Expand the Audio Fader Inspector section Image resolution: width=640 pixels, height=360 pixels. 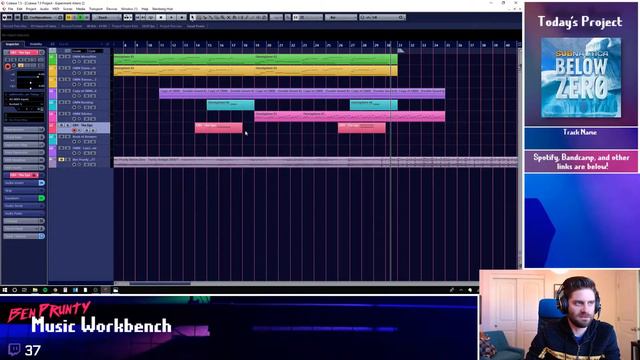pos(24,213)
